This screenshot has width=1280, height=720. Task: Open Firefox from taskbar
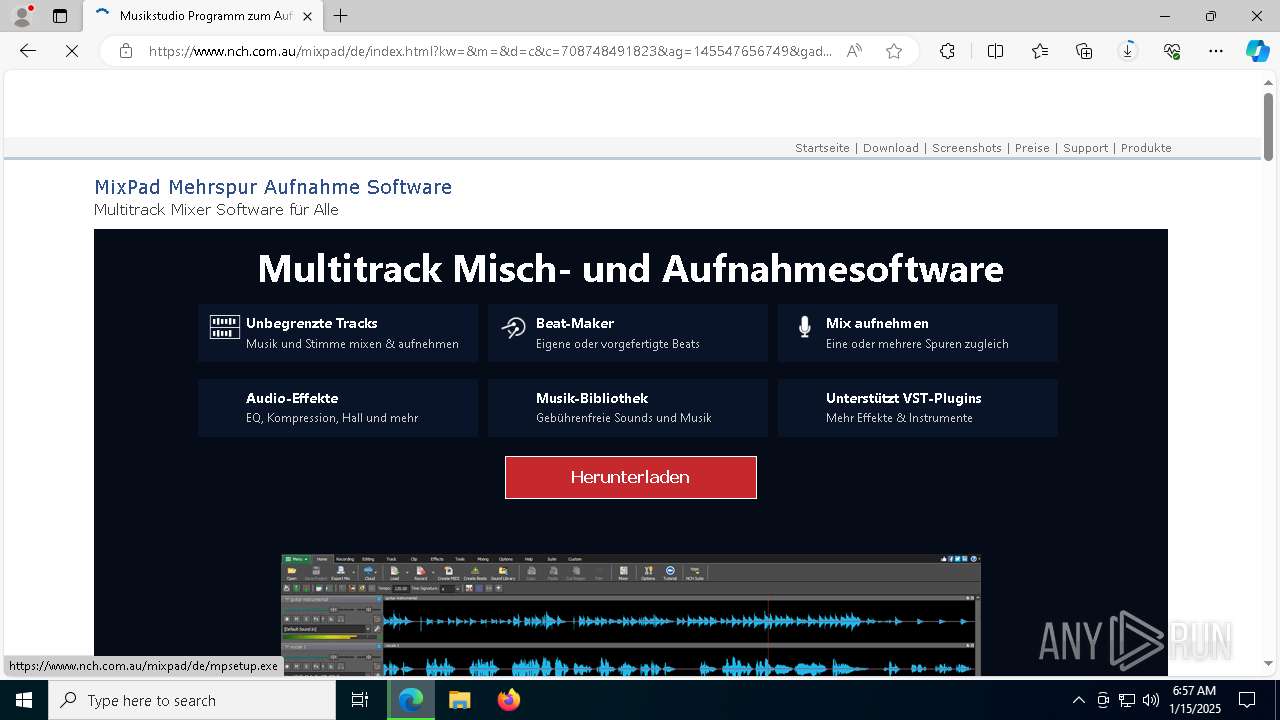coord(509,700)
